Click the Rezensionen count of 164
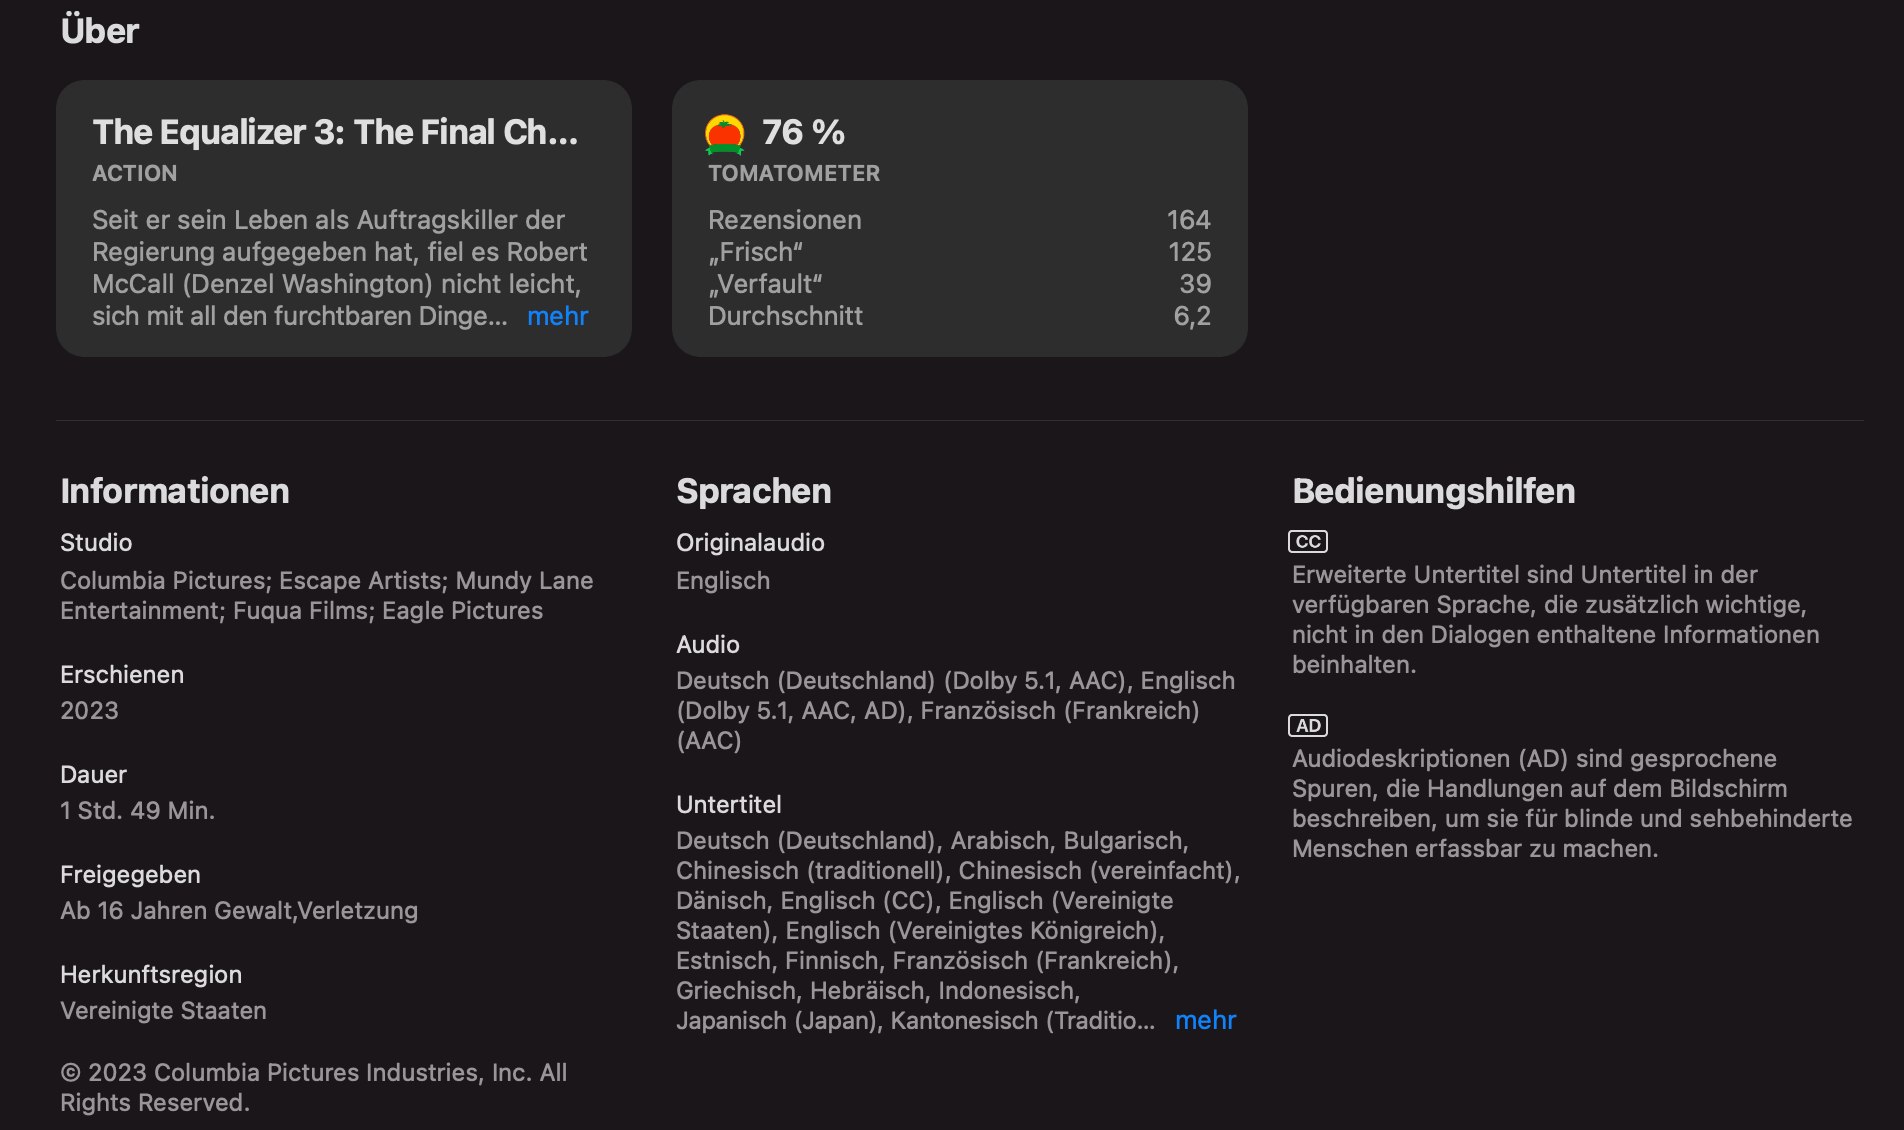 pyautogui.click(x=1188, y=220)
